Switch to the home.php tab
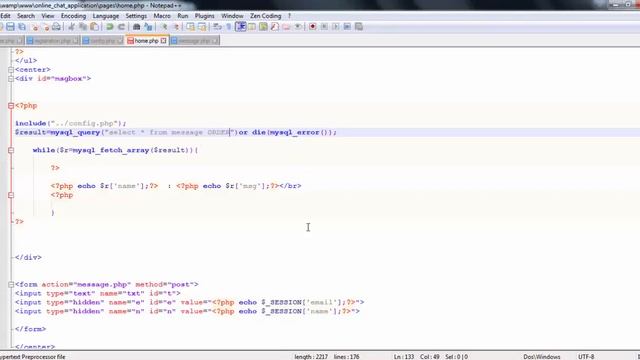 146,41
